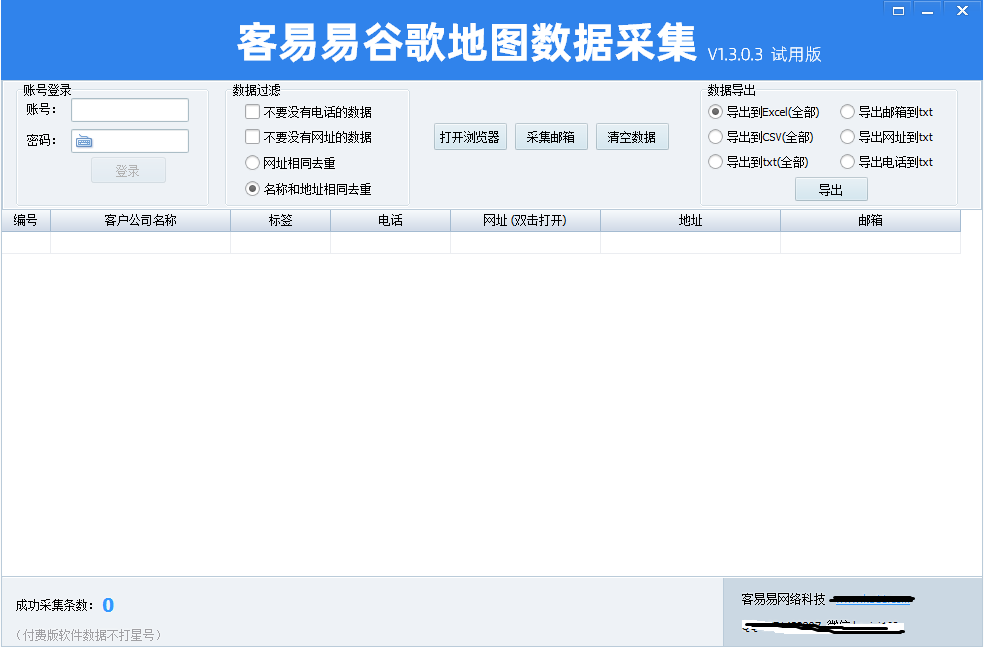The height and width of the screenshot is (647, 984).
Task: Click the 清空数据 button
Action: click(x=632, y=137)
